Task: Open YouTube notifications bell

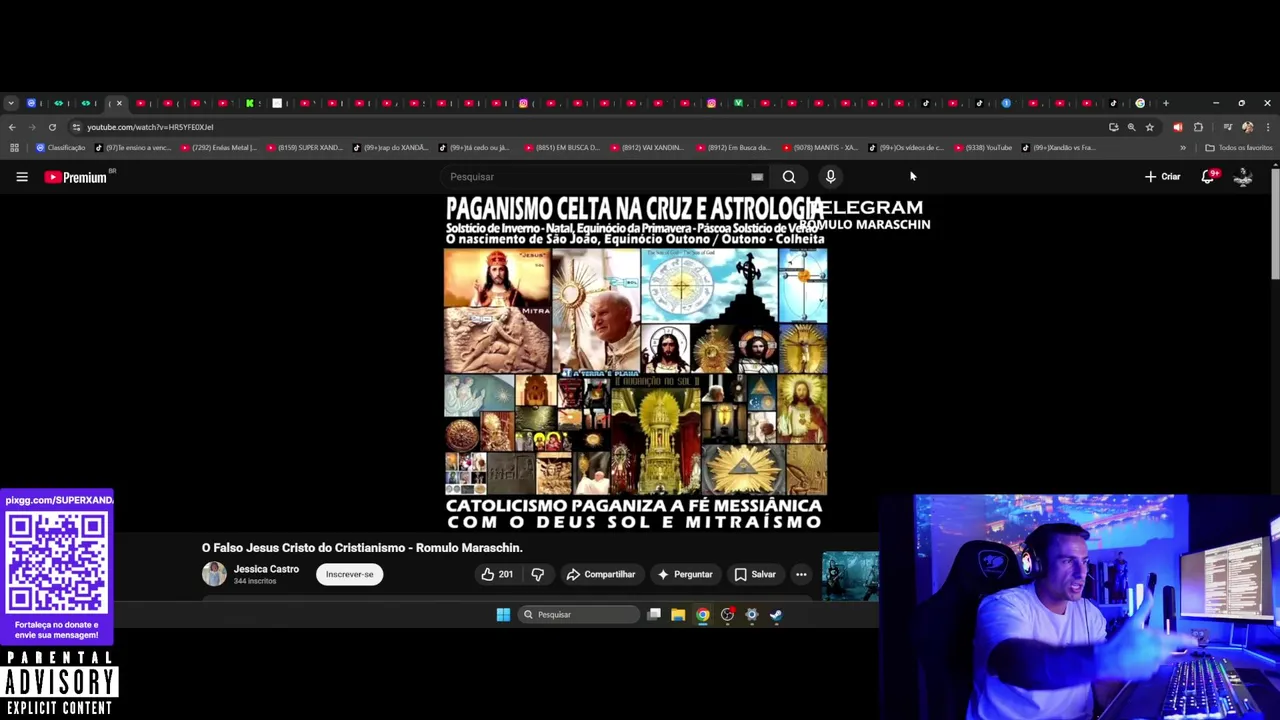Action: pyautogui.click(x=1208, y=177)
